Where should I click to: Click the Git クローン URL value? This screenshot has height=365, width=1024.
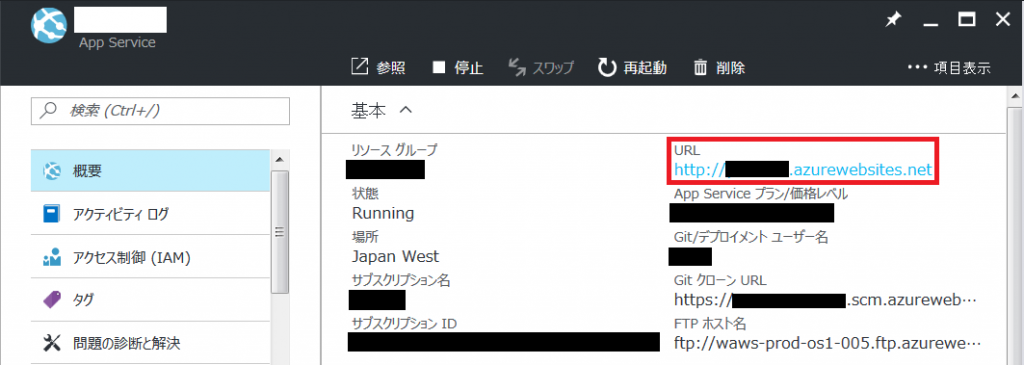coord(825,300)
